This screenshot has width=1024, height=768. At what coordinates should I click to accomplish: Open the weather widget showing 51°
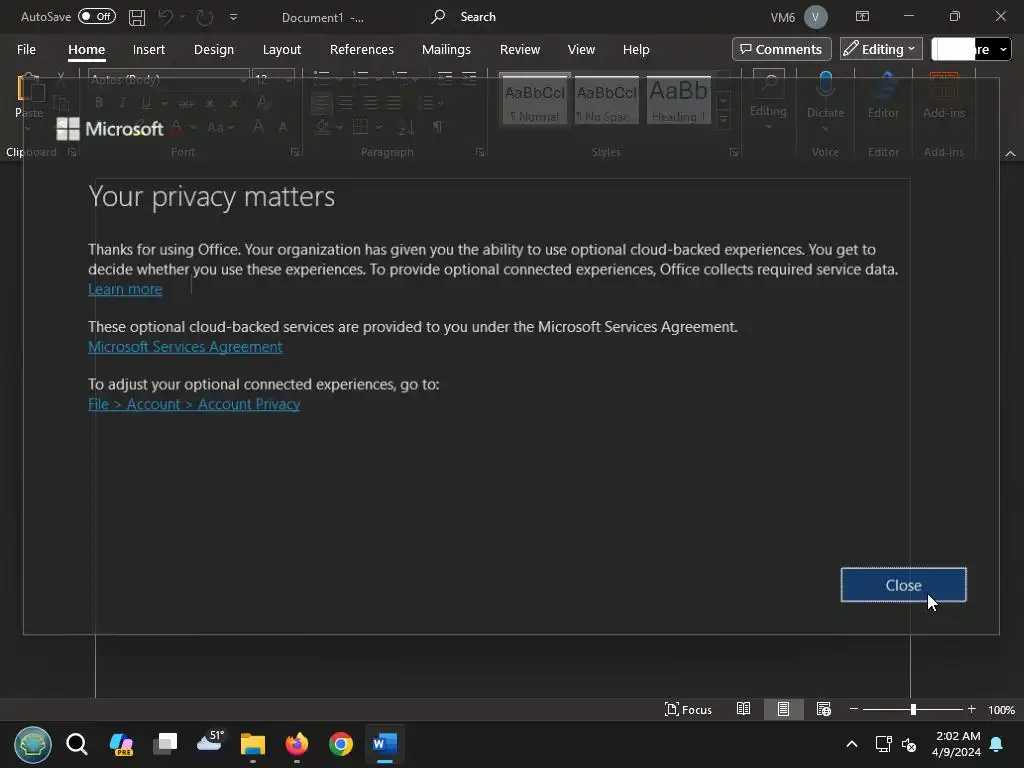[x=210, y=742]
